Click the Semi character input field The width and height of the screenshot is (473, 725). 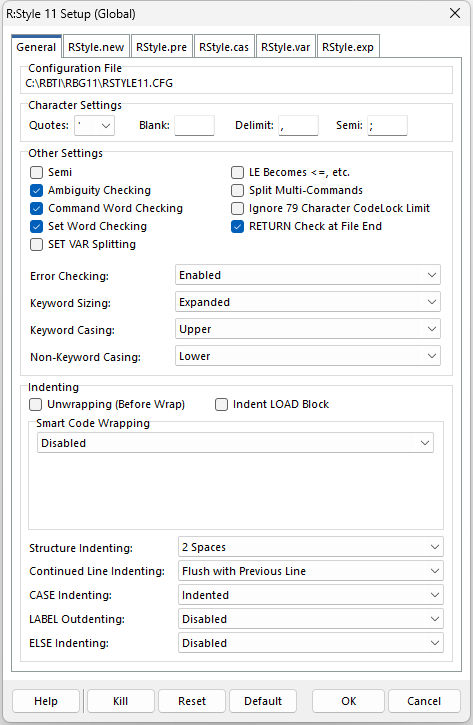tap(387, 126)
